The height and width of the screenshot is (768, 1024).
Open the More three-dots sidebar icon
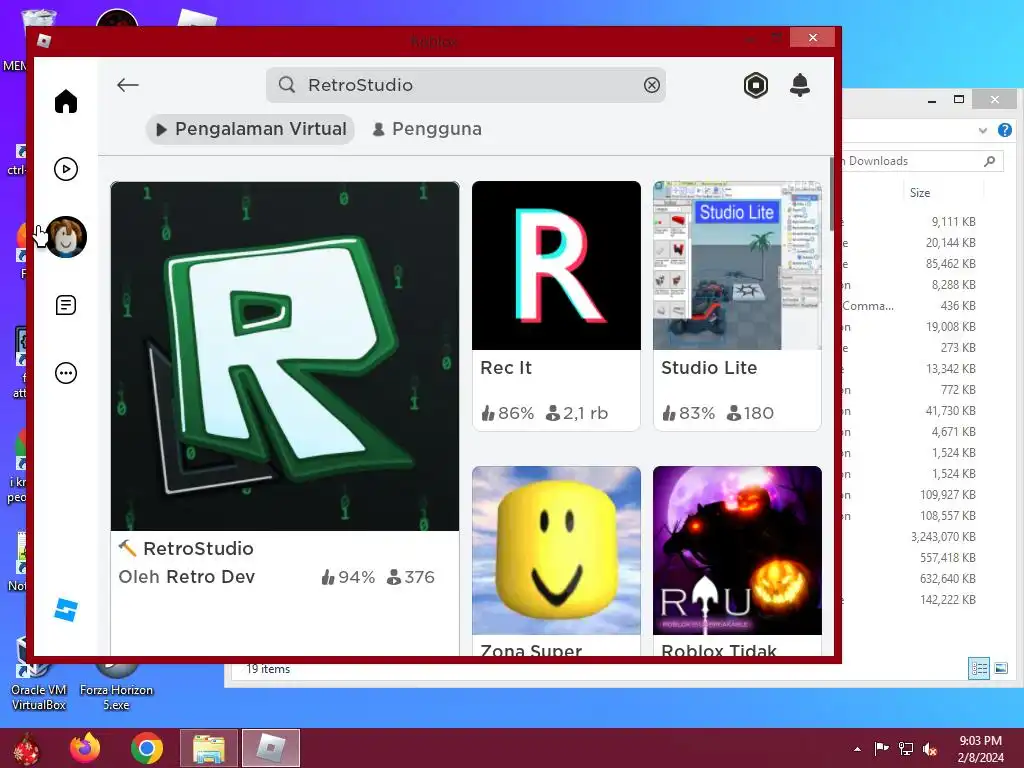tap(66, 373)
